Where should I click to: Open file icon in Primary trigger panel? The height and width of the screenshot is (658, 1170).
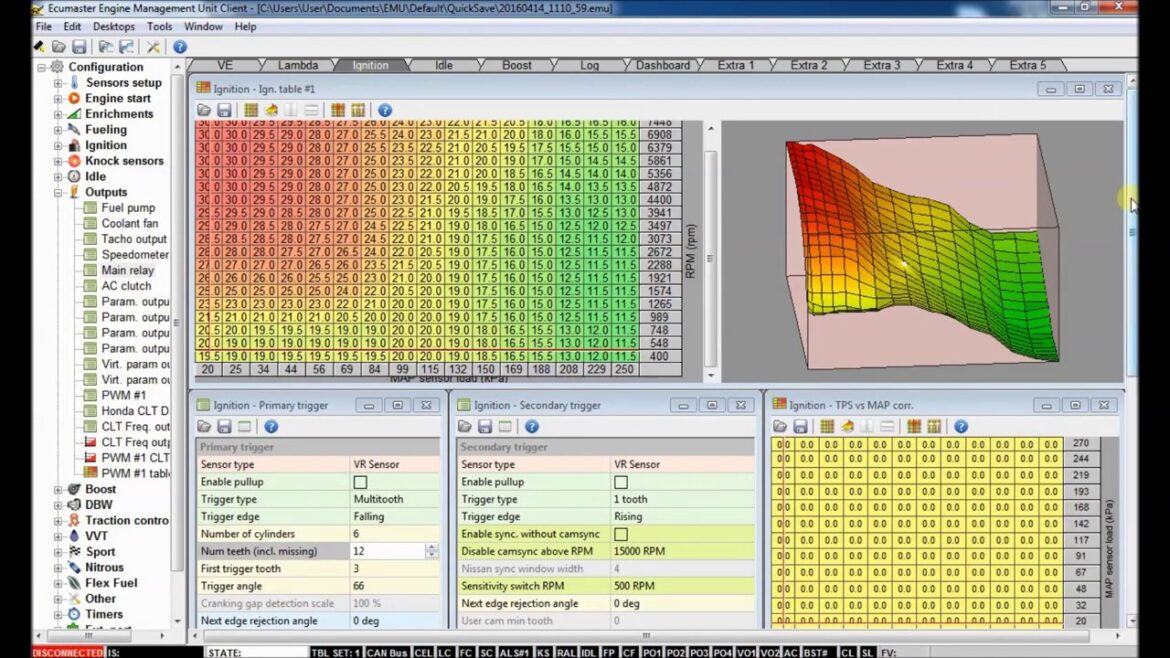(x=205, y=427)
